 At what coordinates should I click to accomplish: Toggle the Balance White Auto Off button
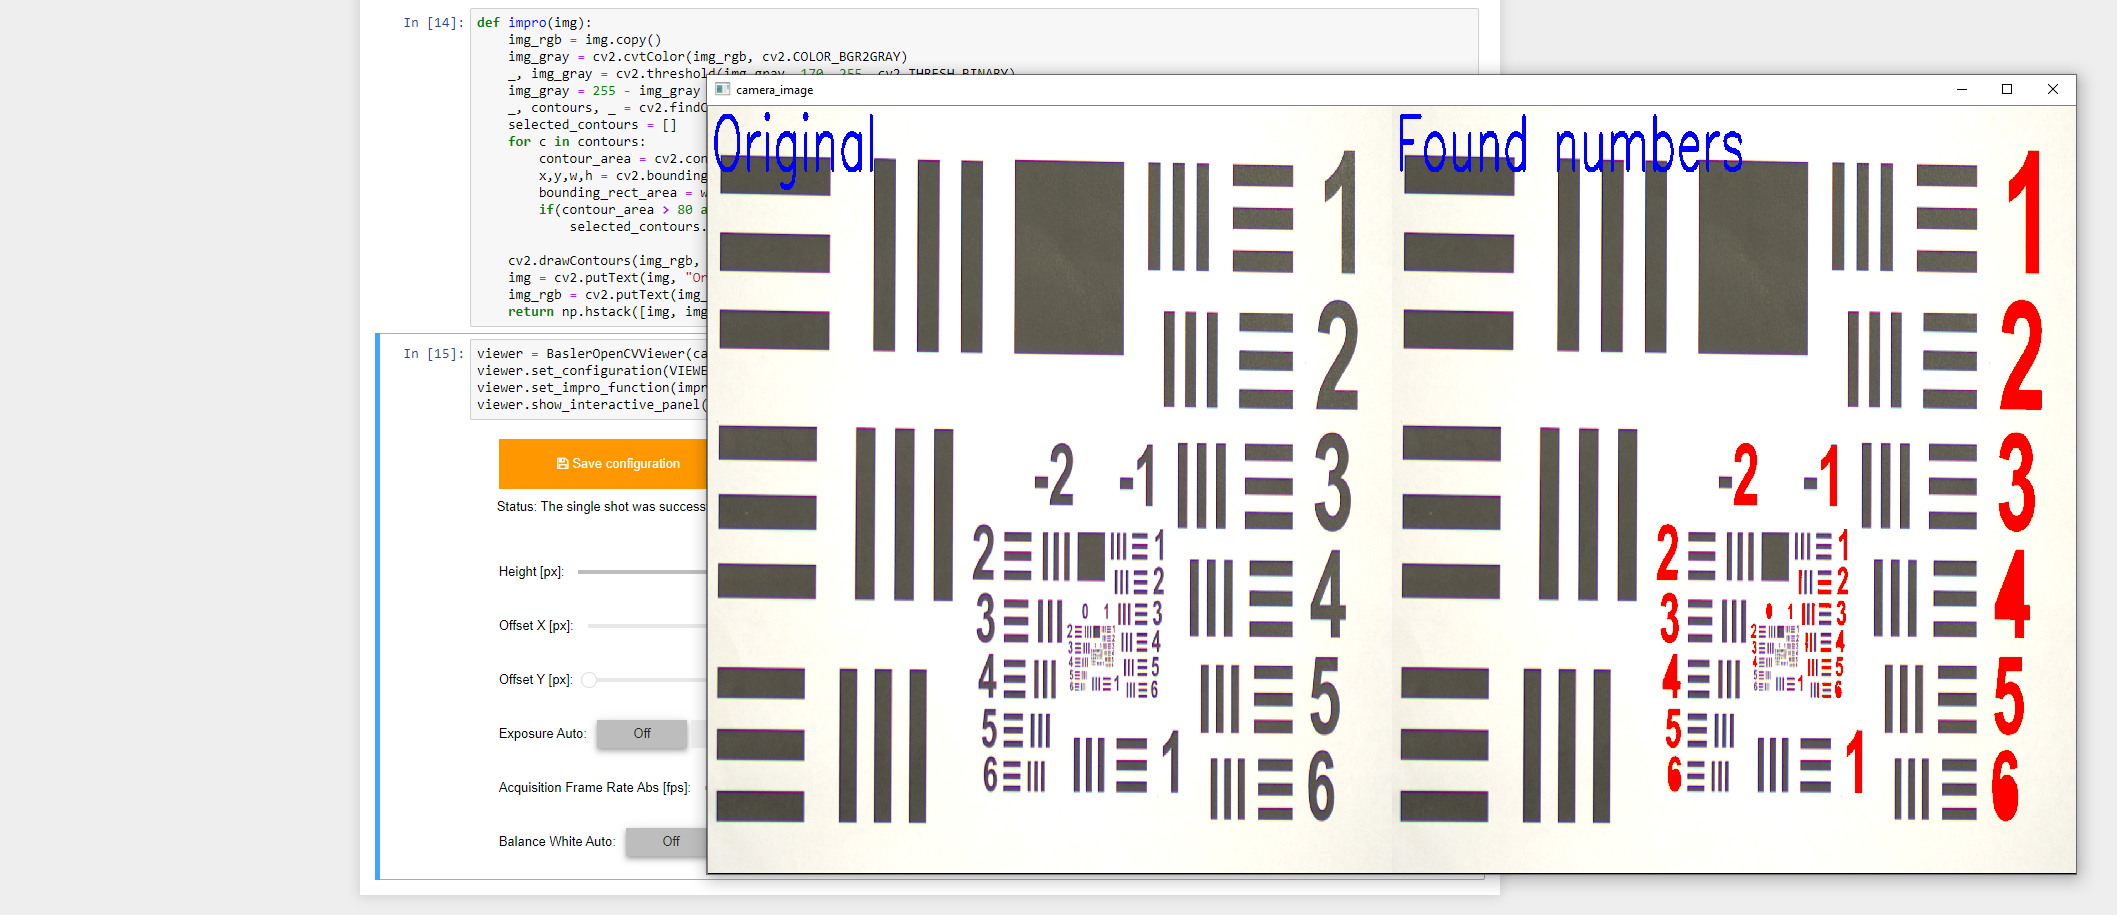667,842
